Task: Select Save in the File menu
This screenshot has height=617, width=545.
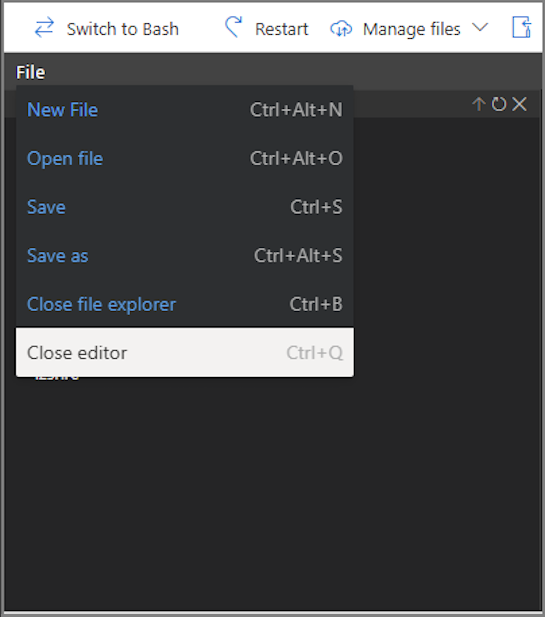Action: [x=185, y=207]
